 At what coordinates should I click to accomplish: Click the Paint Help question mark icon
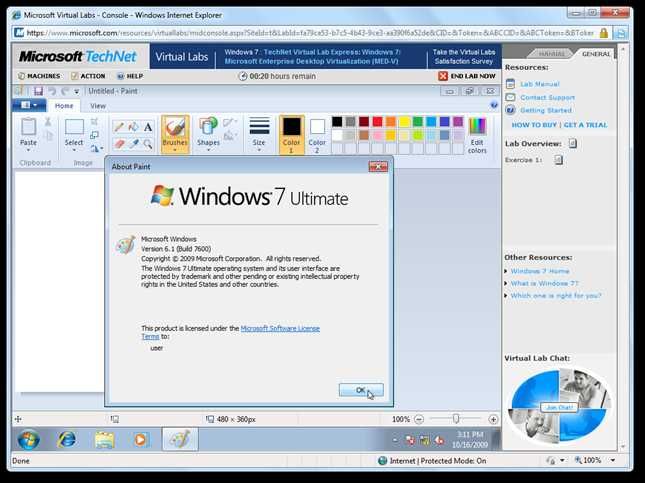pyautogui.click(x=494, y=105)
